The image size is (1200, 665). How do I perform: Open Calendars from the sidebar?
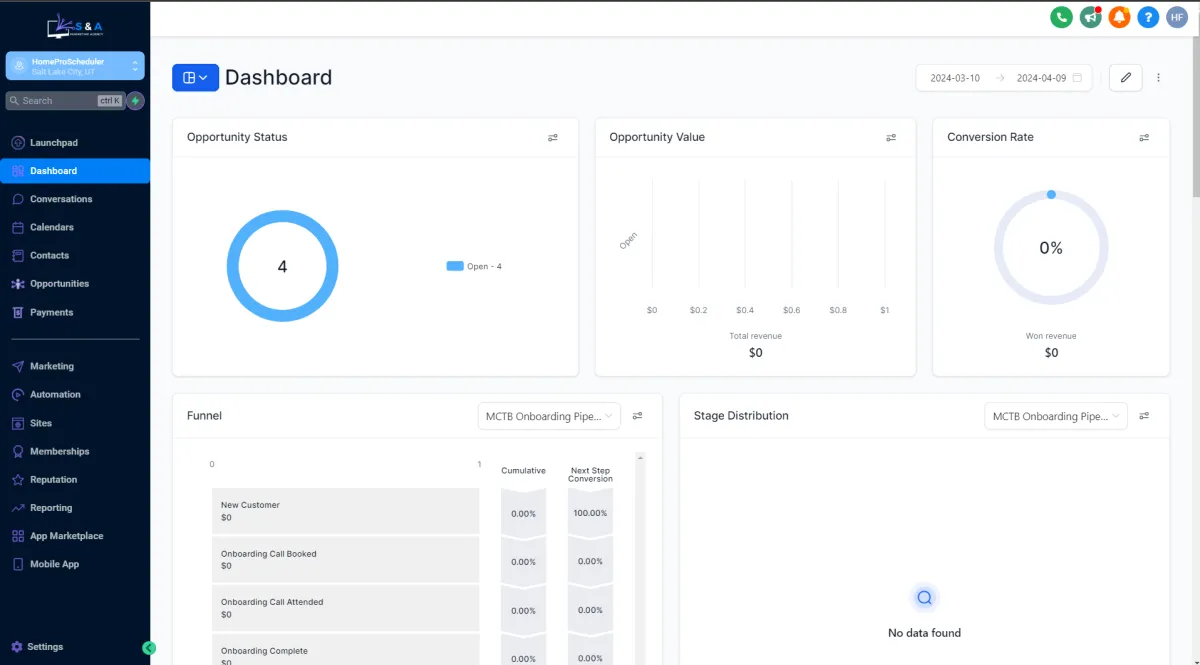coord(75,227)
